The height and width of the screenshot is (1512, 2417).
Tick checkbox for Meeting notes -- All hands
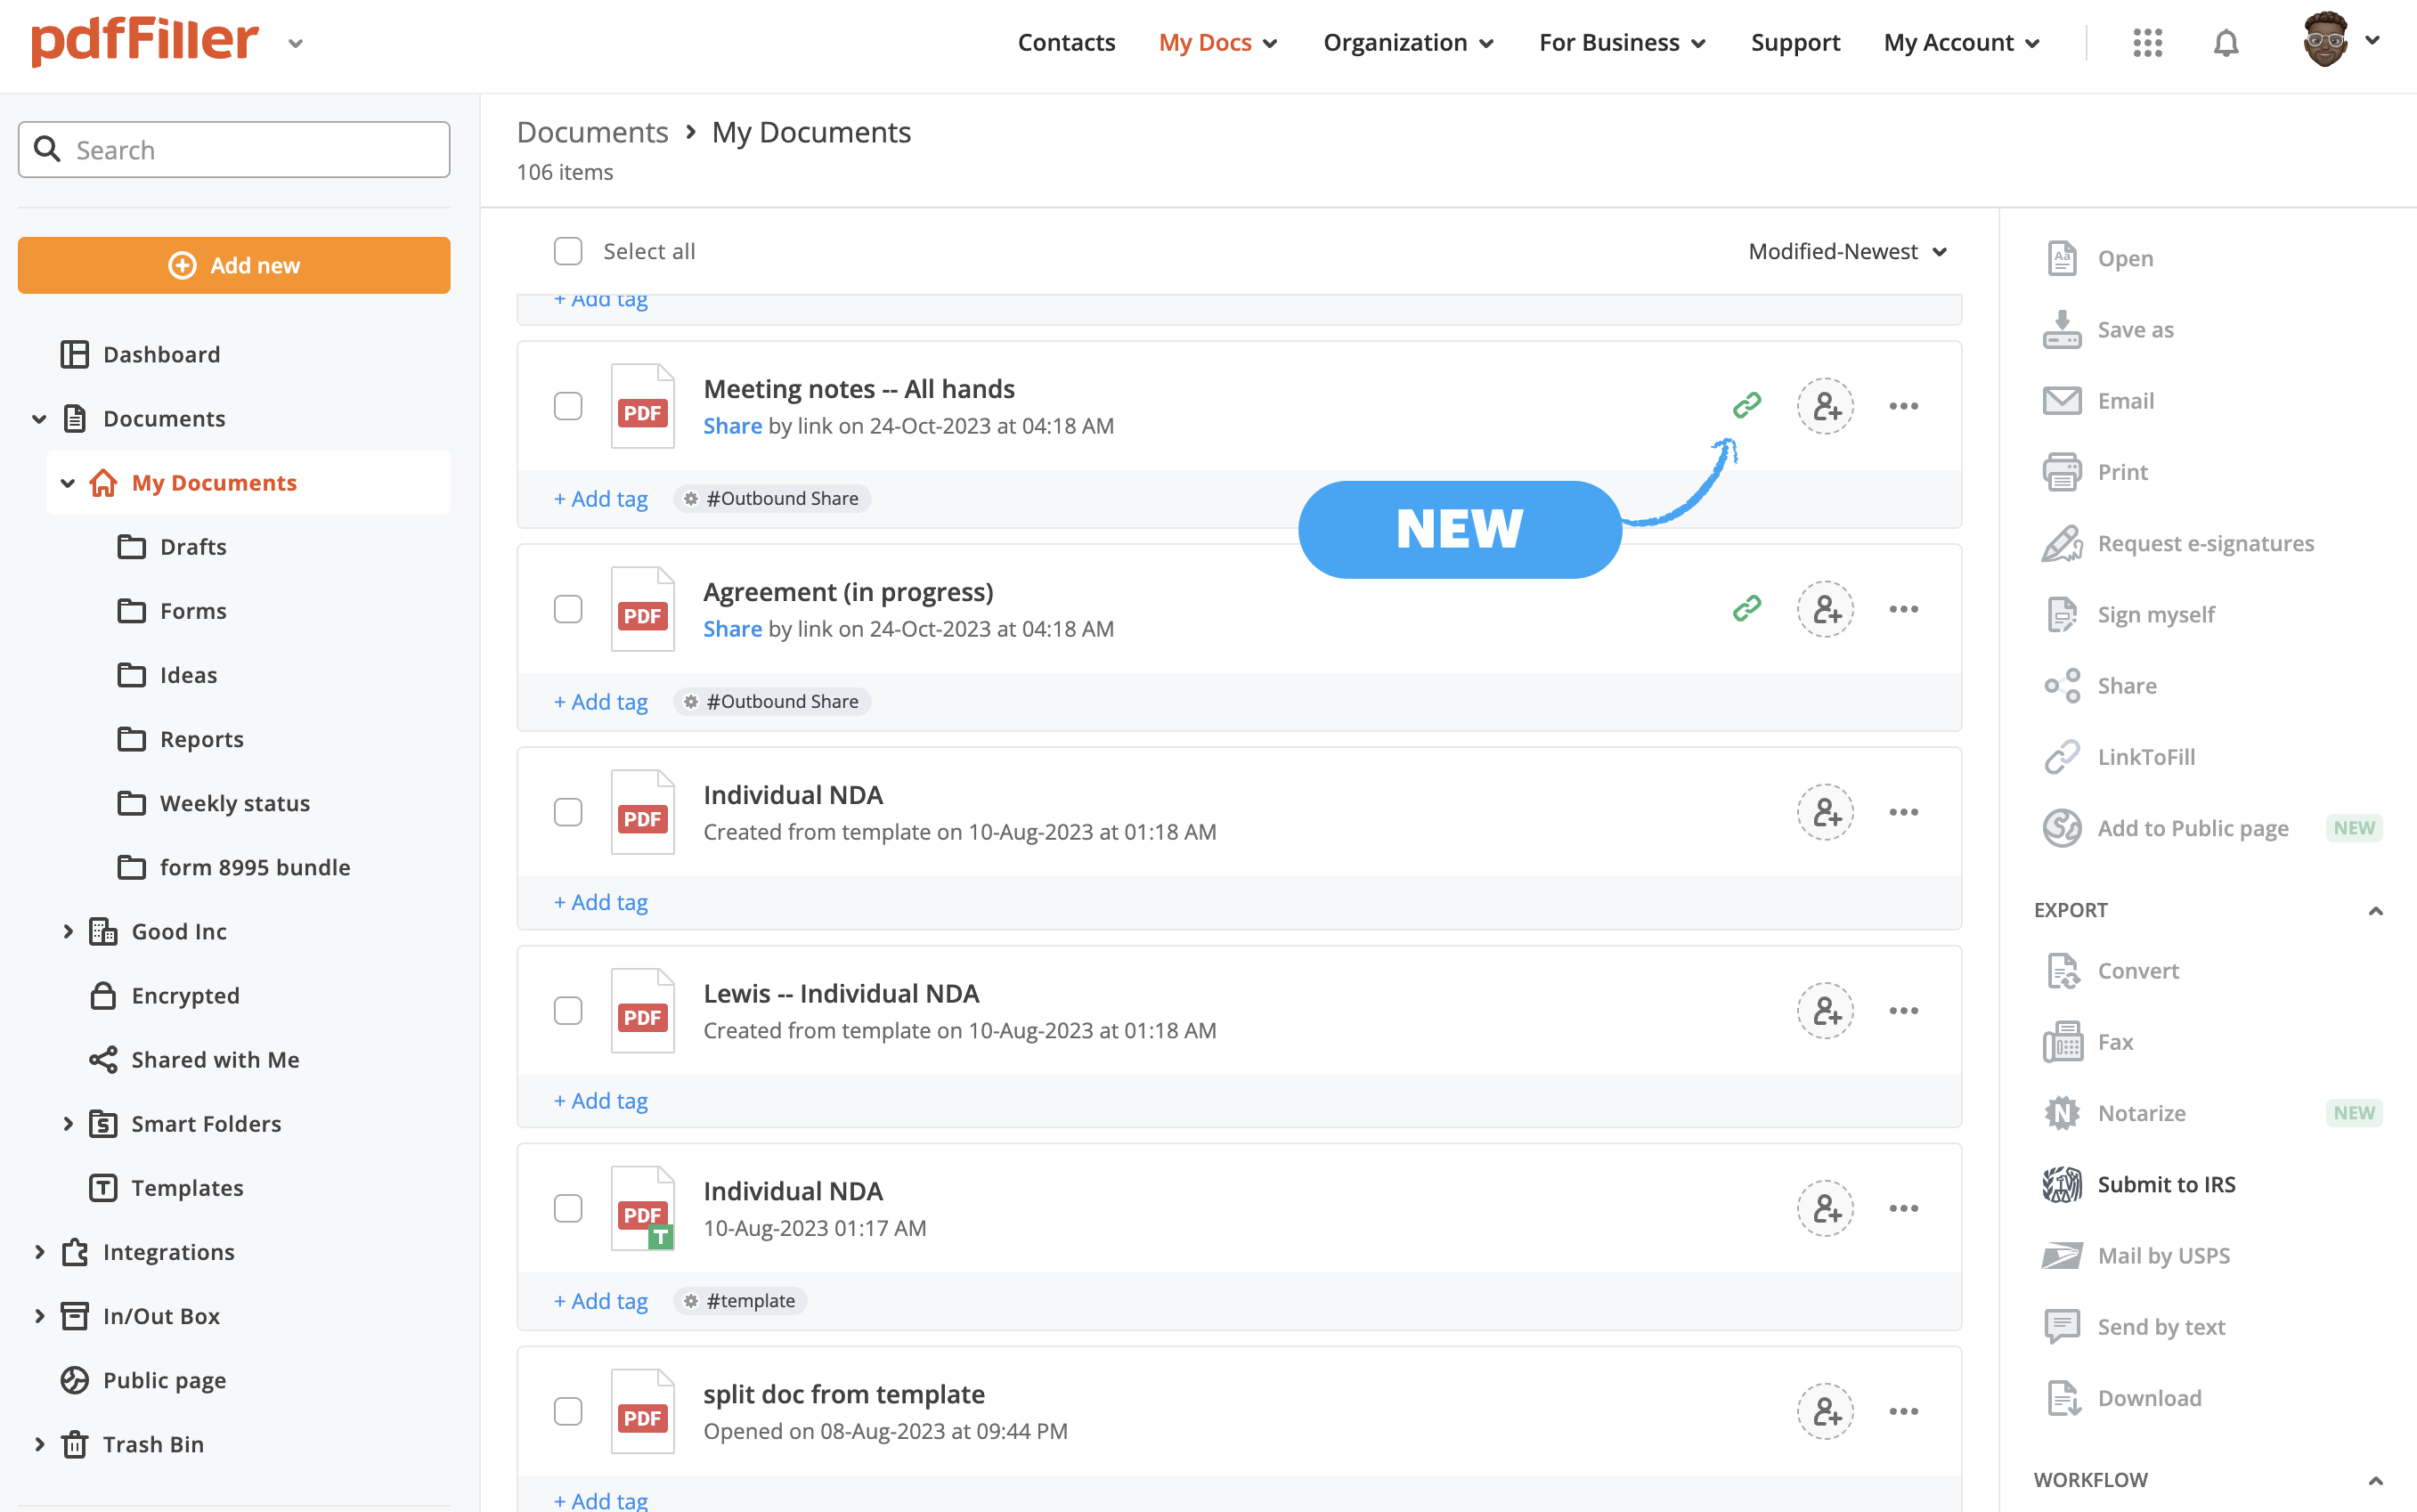click(x=568, y=406)
